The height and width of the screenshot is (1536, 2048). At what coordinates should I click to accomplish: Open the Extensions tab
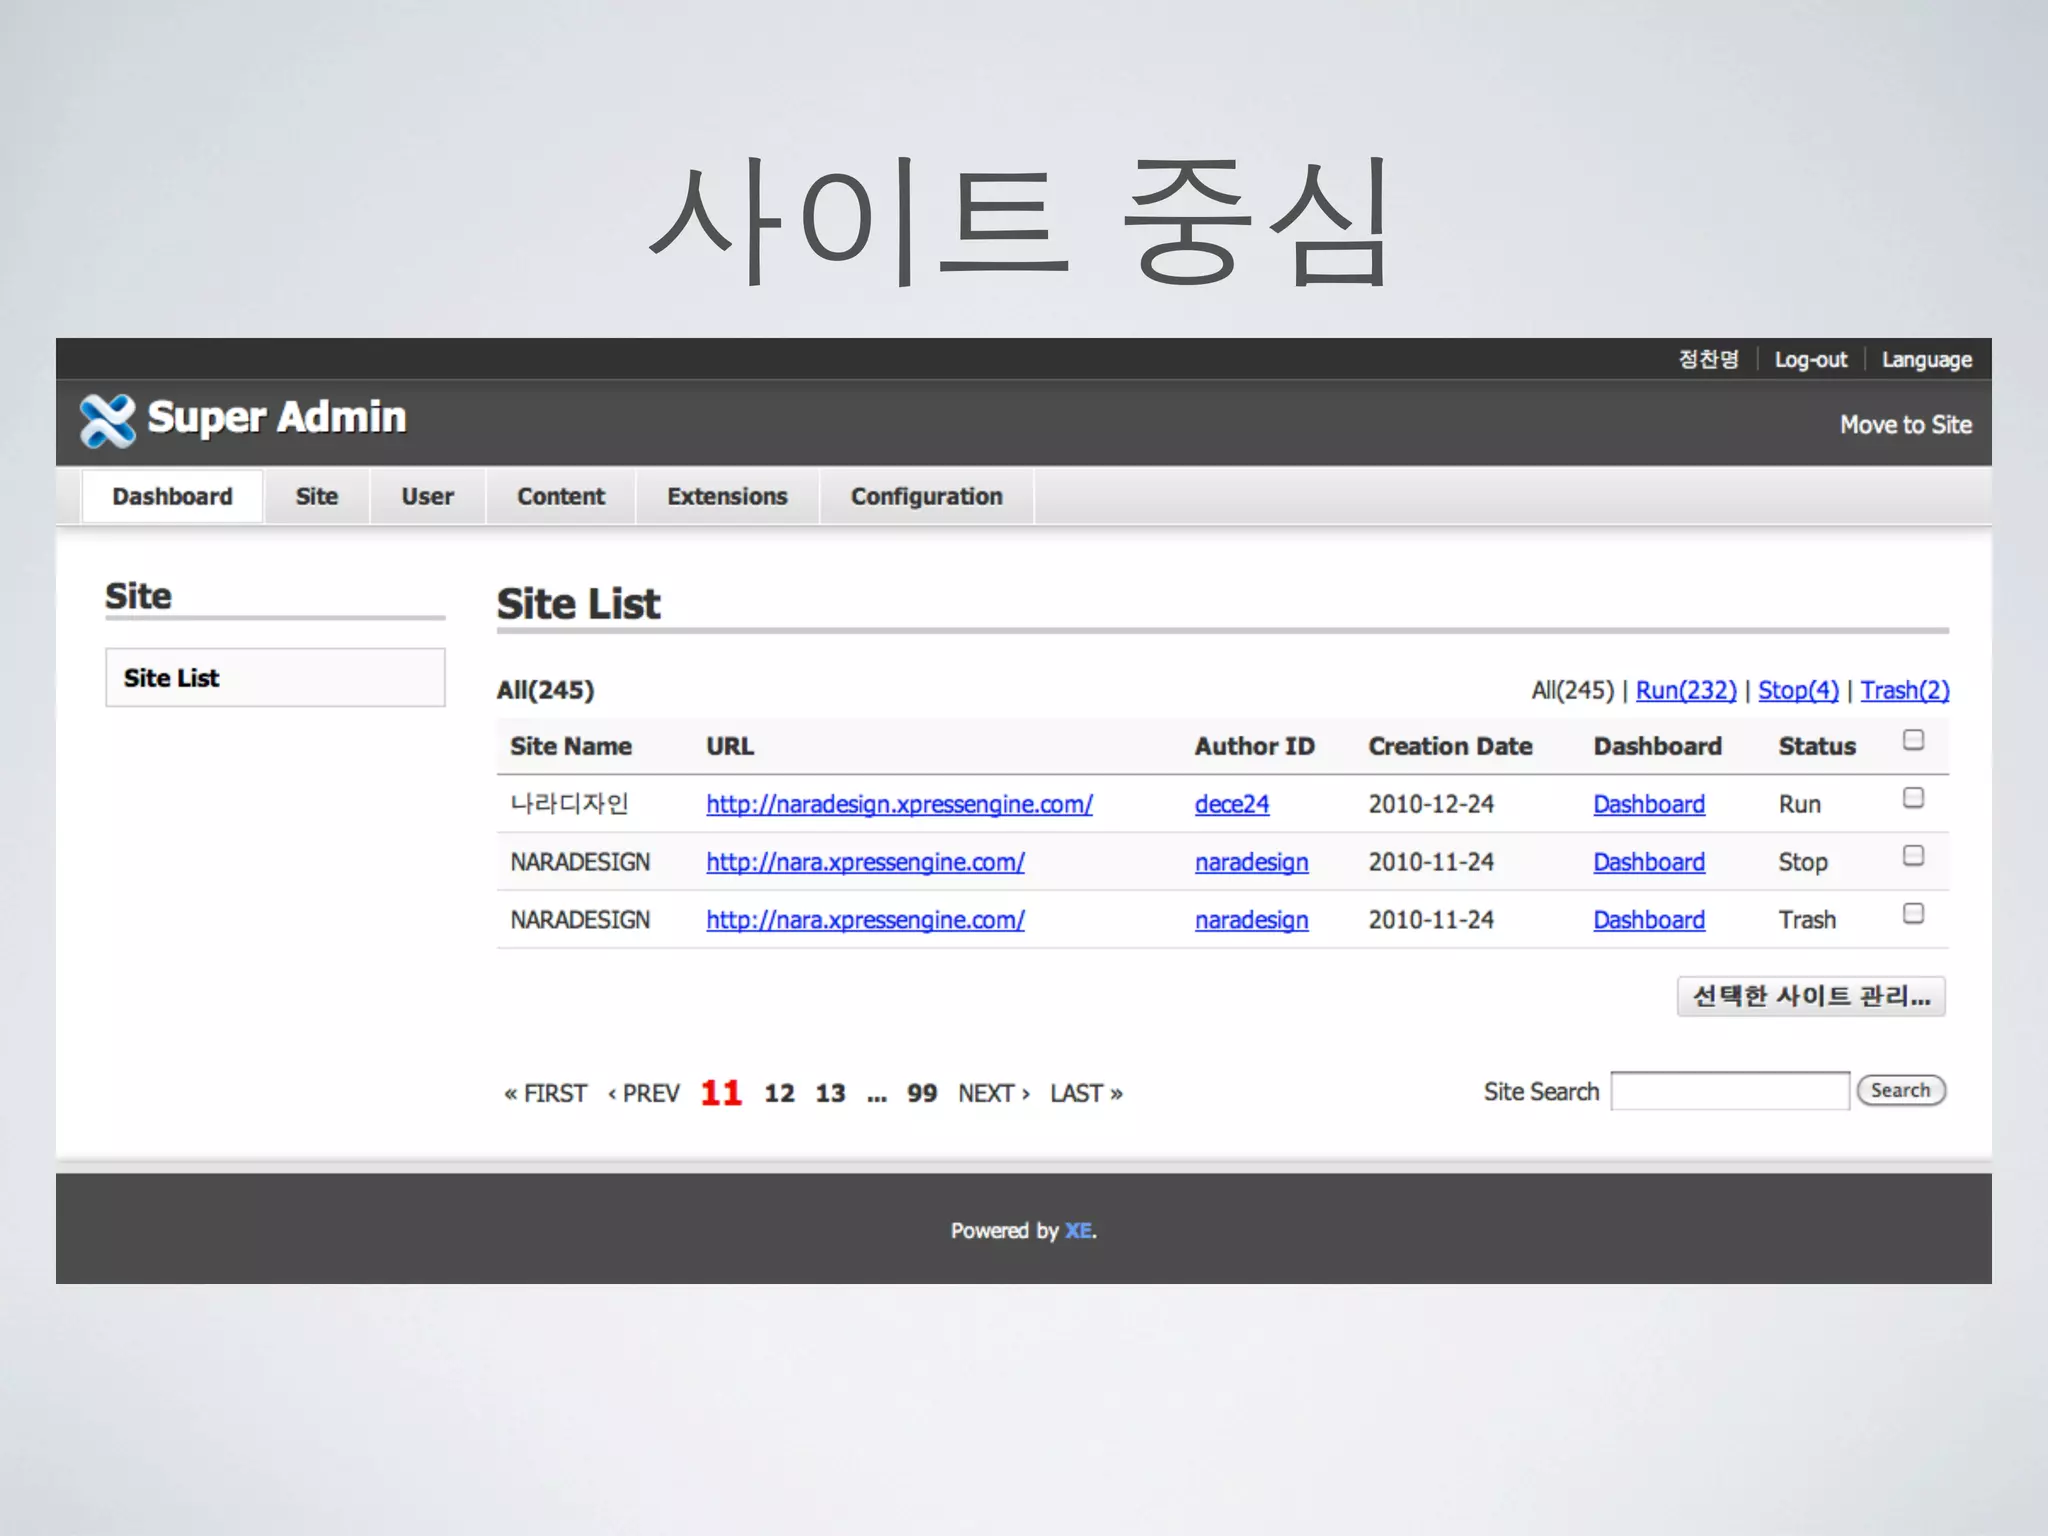[727, 497]
